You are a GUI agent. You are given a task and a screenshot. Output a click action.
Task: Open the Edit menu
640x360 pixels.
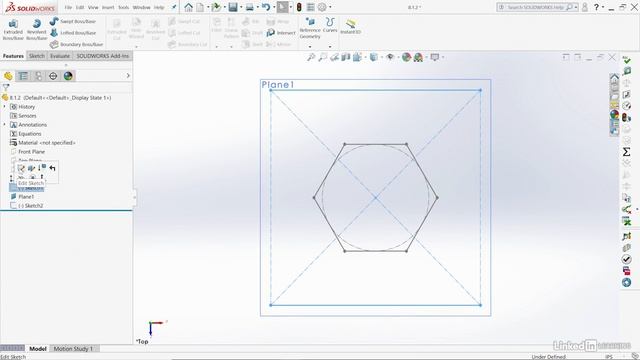[x=80, y=7]
